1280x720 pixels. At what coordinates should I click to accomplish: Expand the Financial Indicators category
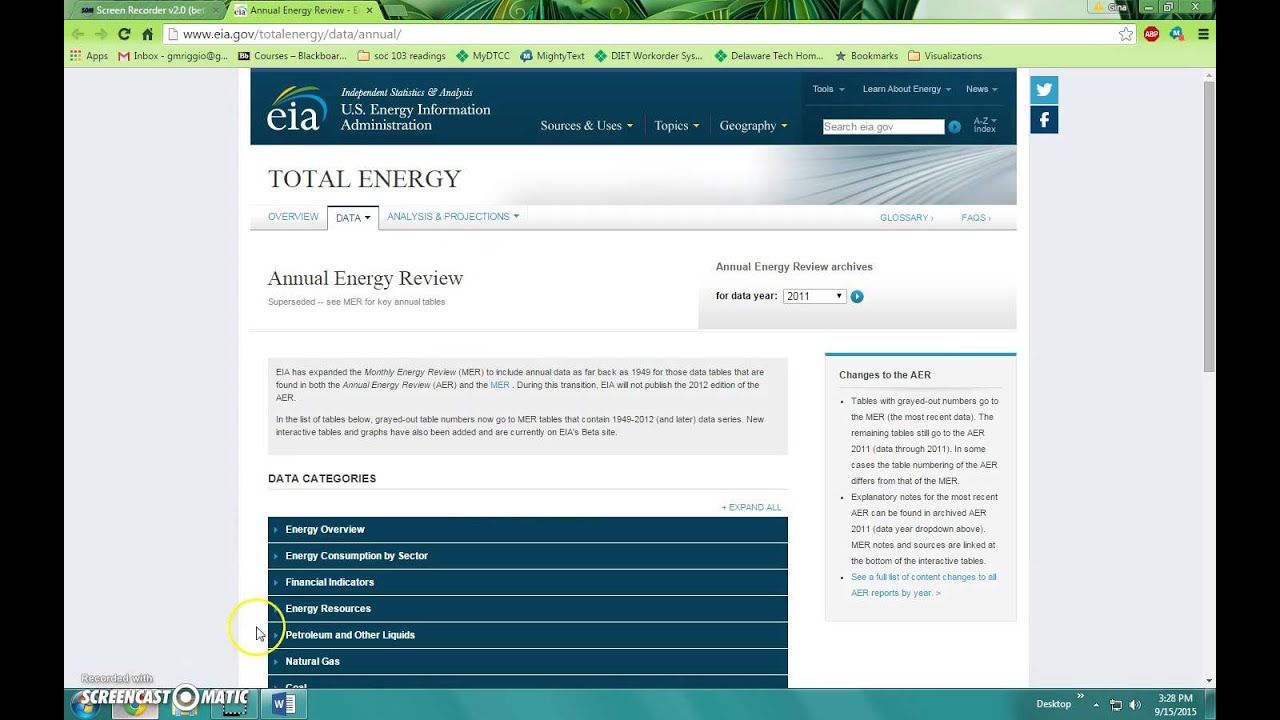point(528,582)
